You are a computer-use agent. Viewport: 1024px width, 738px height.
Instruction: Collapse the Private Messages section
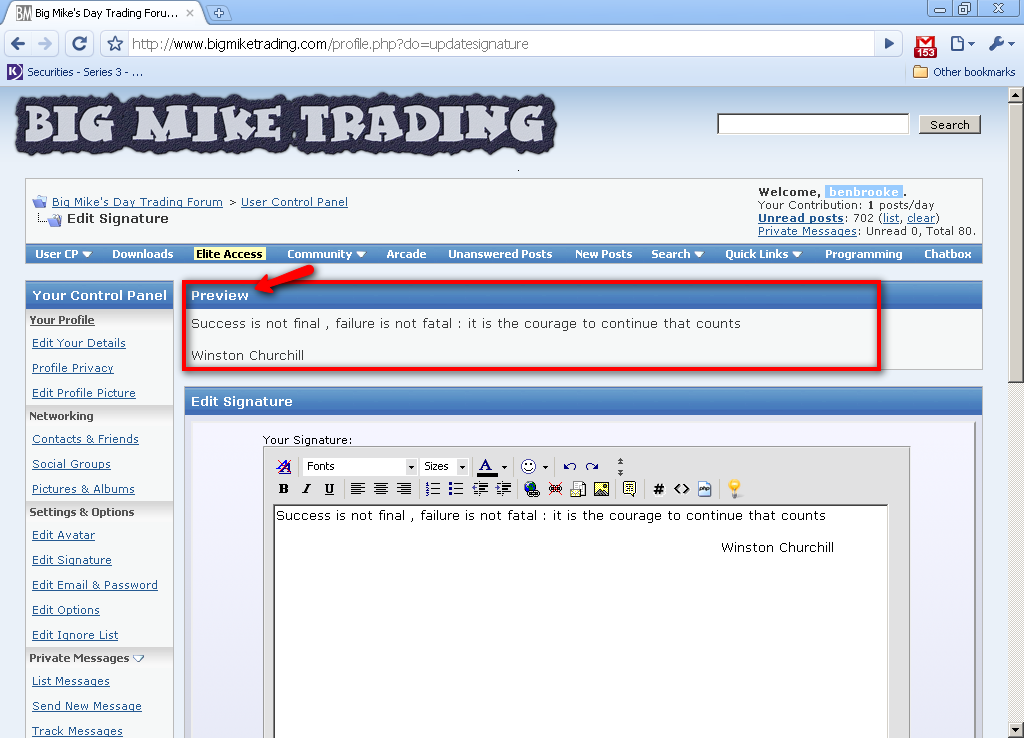(x=138, y=658)
